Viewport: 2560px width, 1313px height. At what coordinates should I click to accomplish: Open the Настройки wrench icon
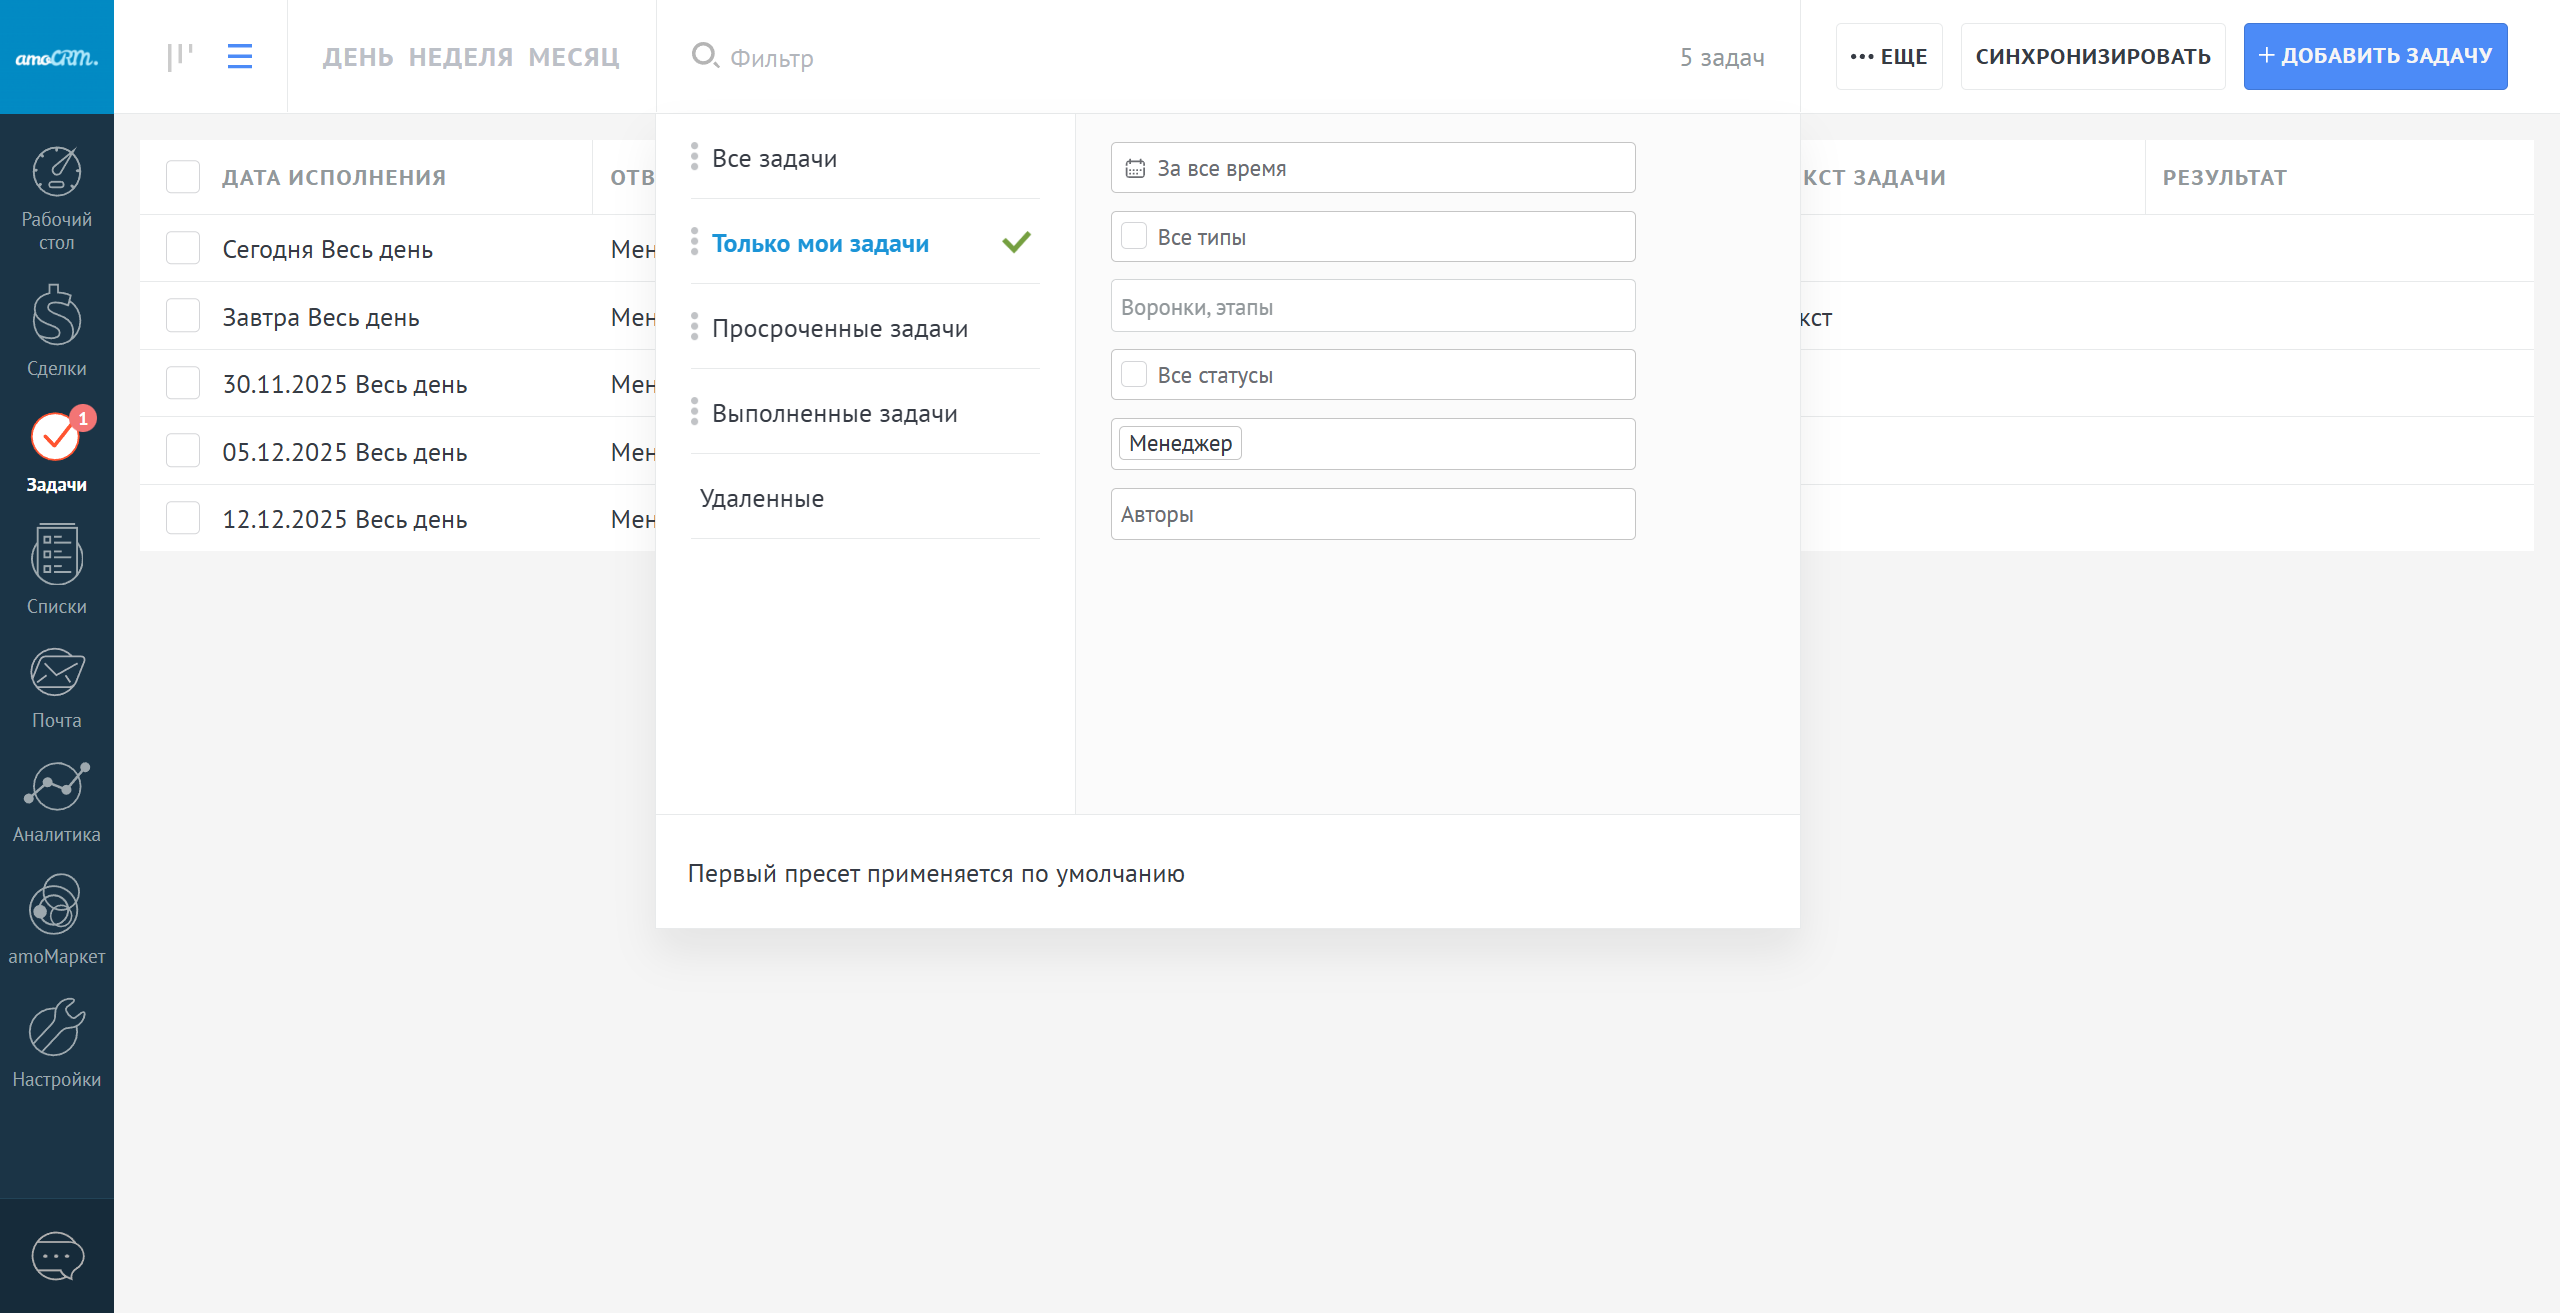click(x=57, y=1028)
